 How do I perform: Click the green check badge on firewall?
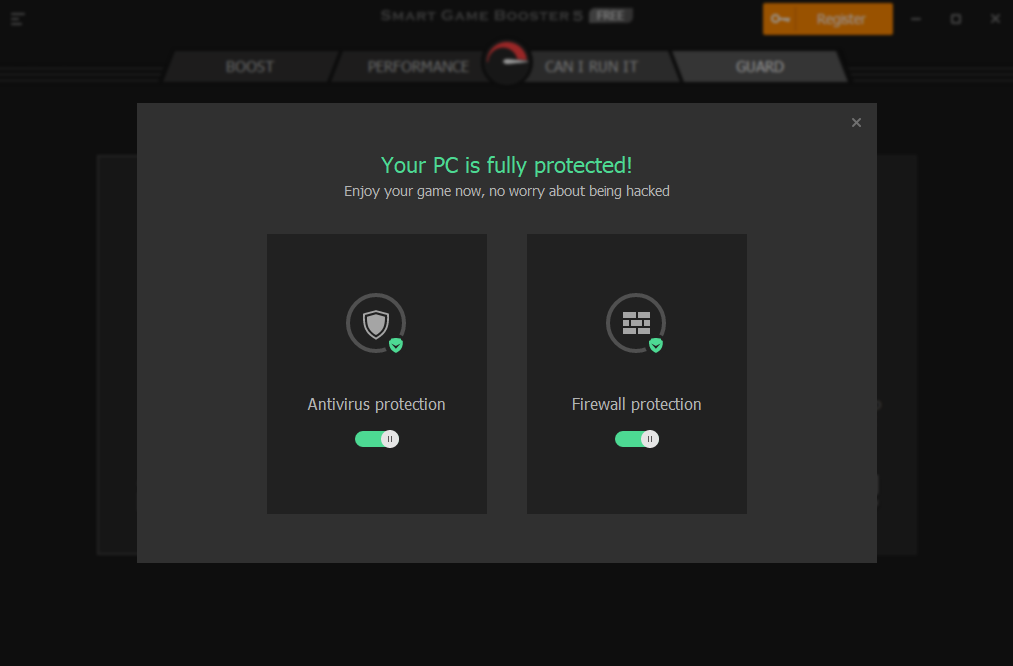pos(656,345)
